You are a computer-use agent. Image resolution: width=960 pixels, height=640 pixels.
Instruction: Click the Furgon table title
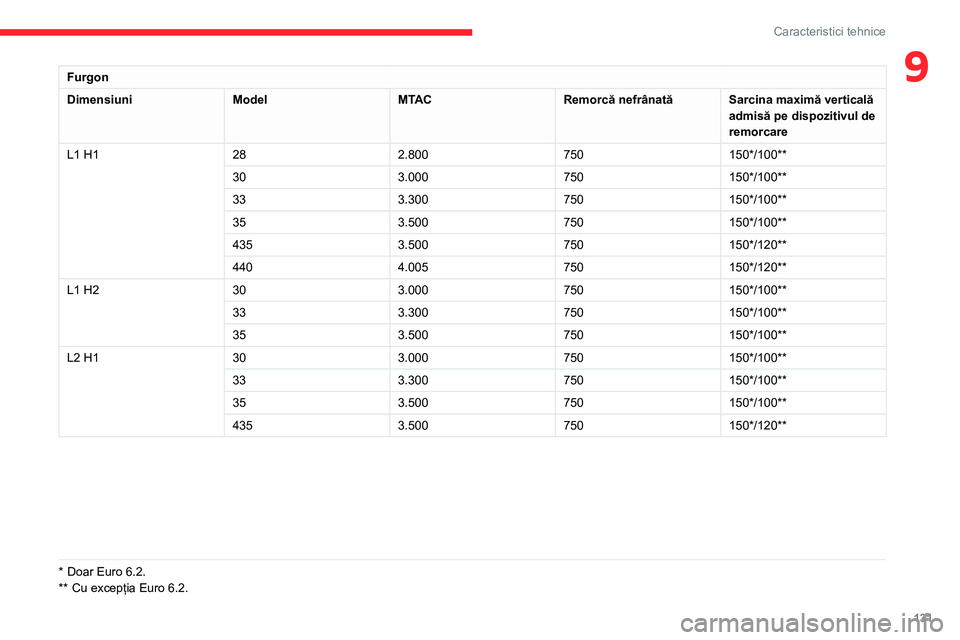pyautogui.click(x=88, y=77)
